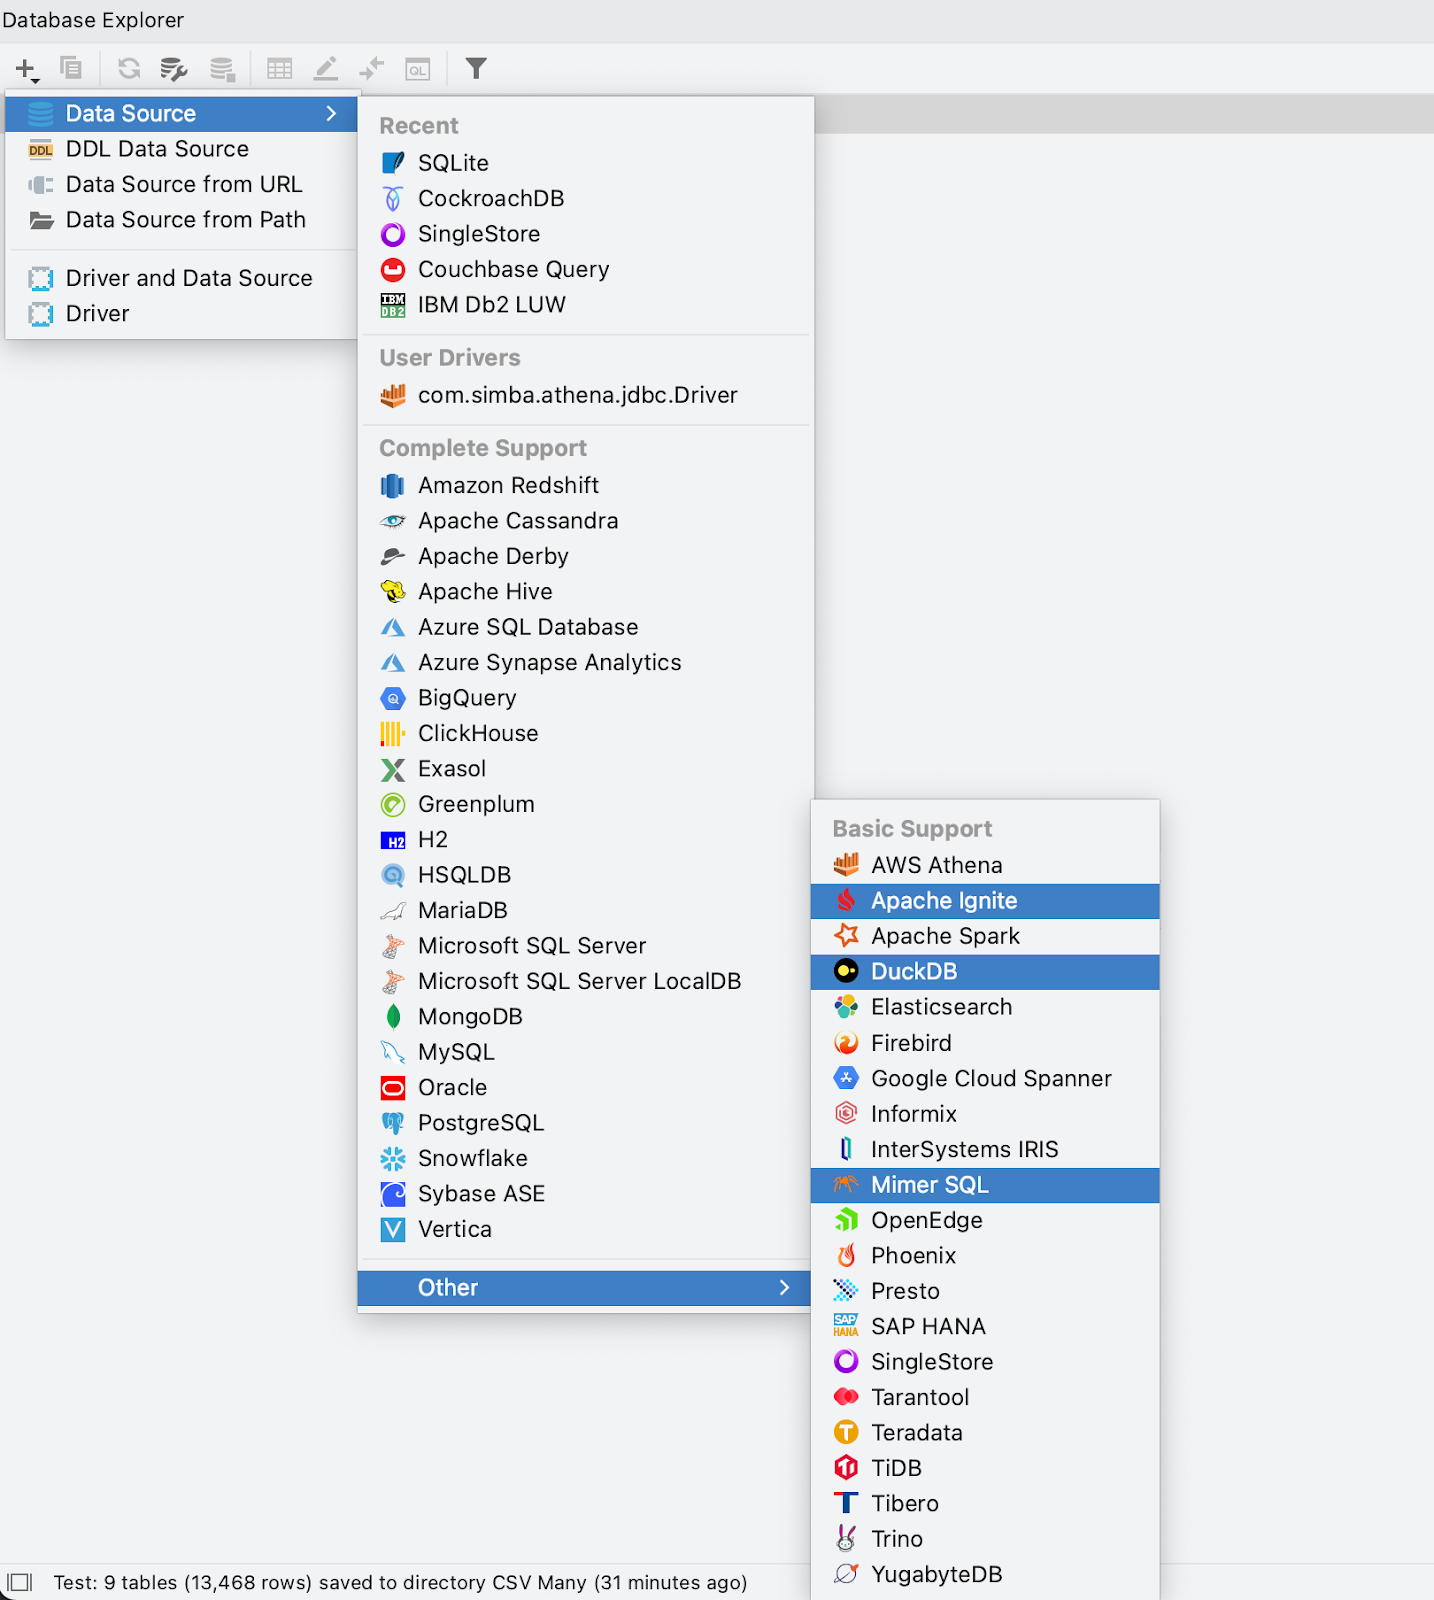Image resolution: width=1434 pixels, height=1600 pixels.
Task: Select MariaDB data source
Action: [586, 911]
